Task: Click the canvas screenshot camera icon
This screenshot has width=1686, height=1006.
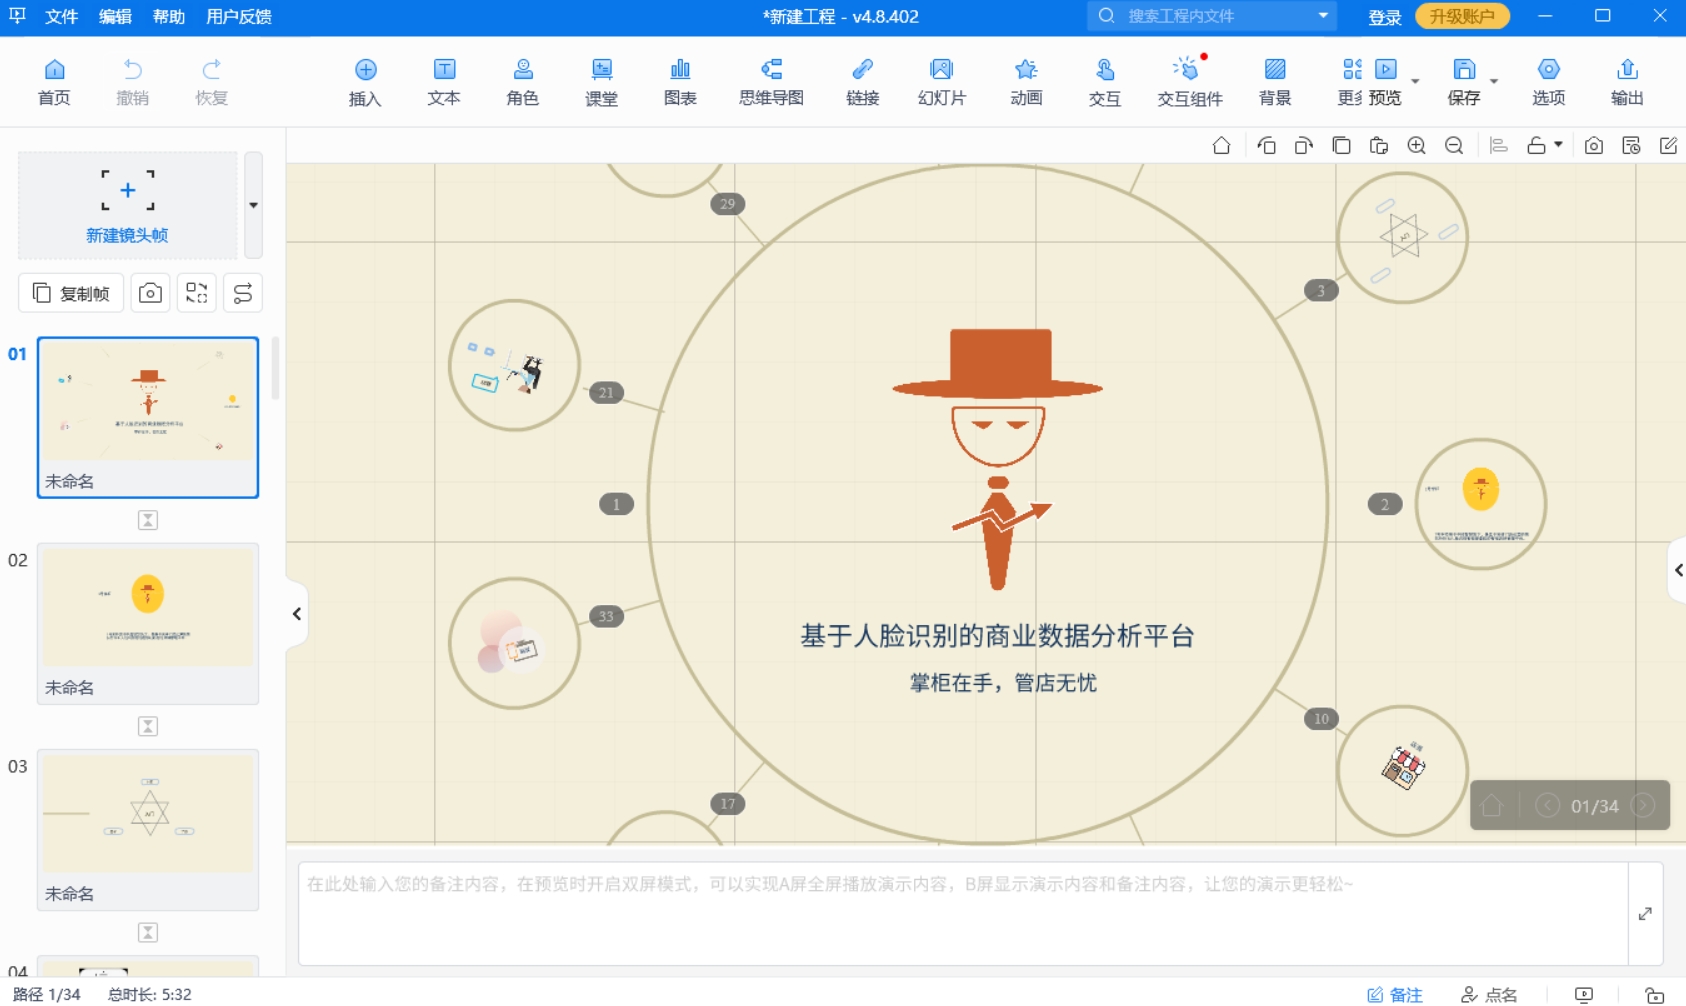Action: [1594, 146]
